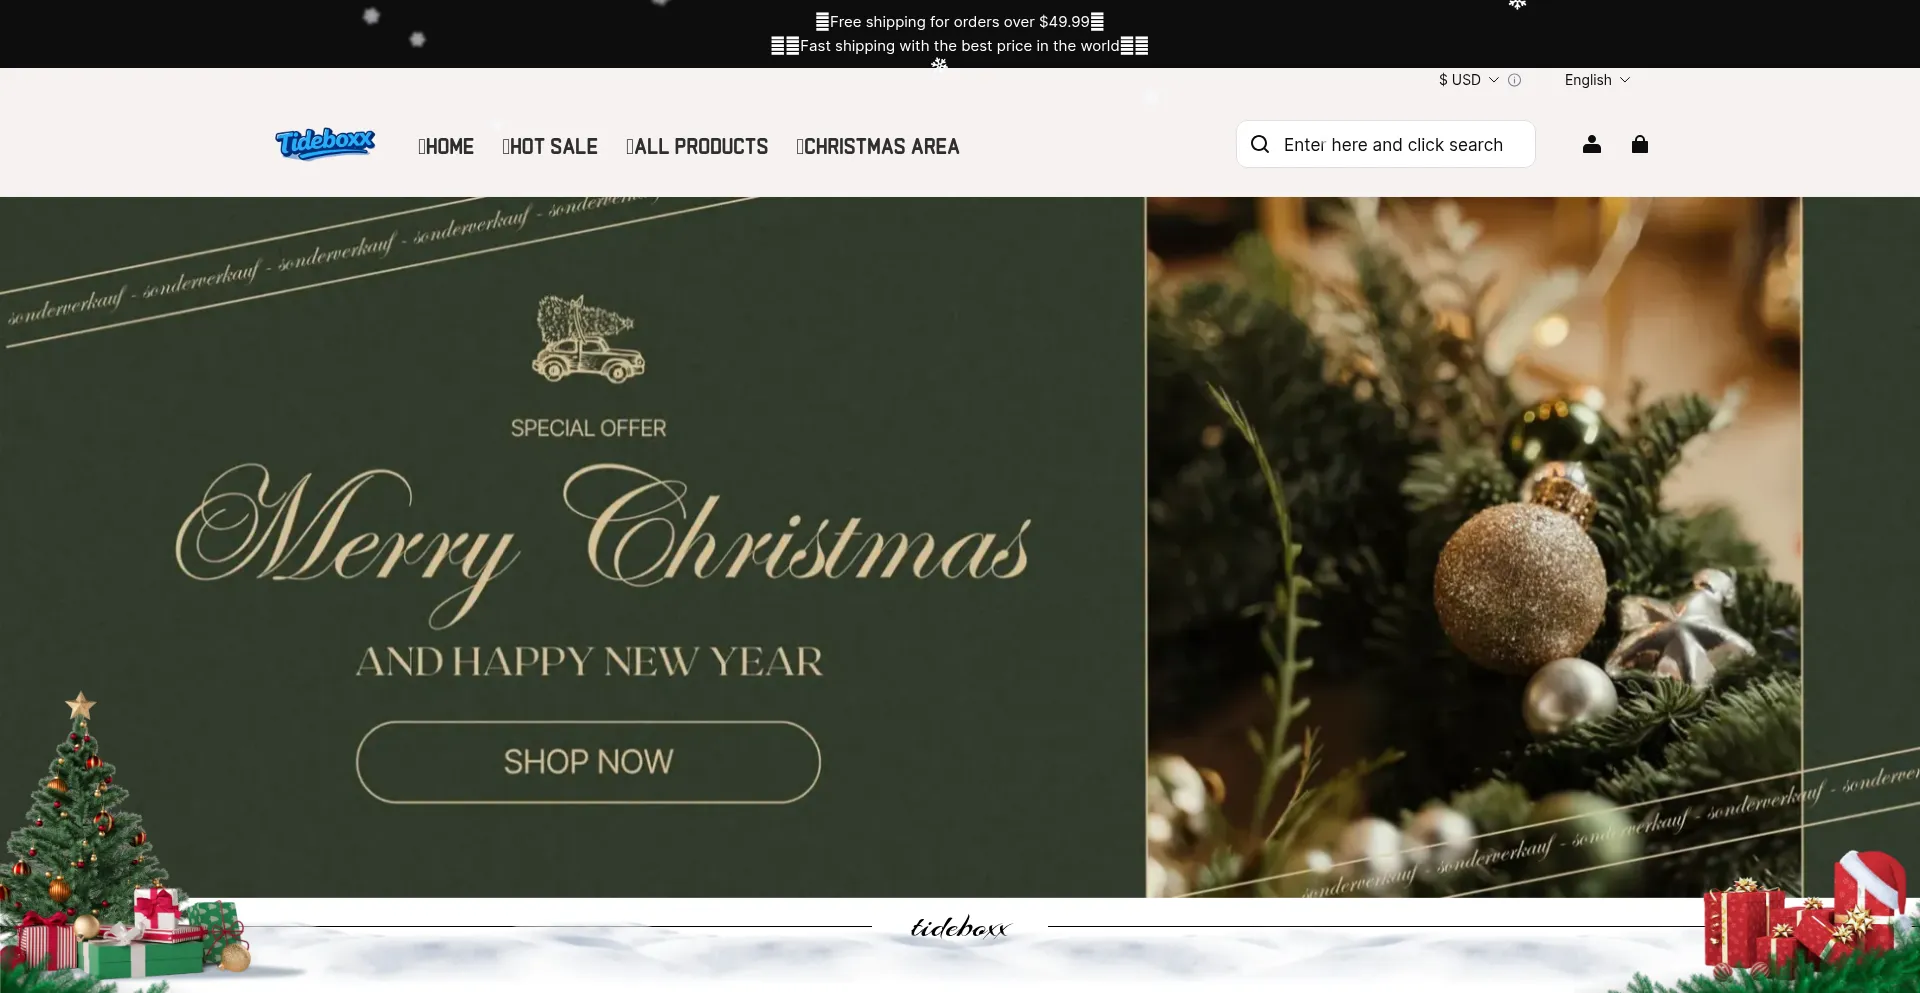
Task: Click the search magnifier icon
Action: click(1260, 144)
